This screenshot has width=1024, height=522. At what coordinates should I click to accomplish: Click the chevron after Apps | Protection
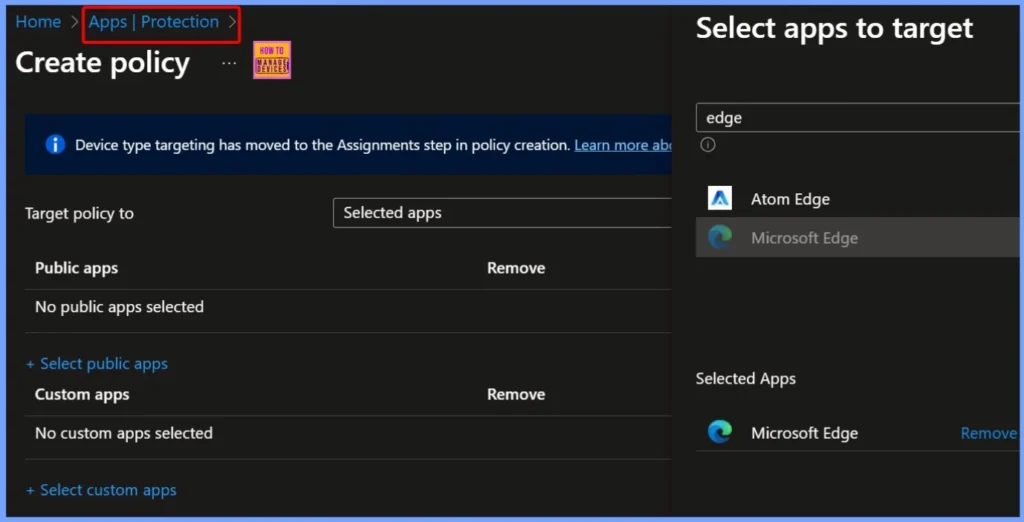point(232,22)
